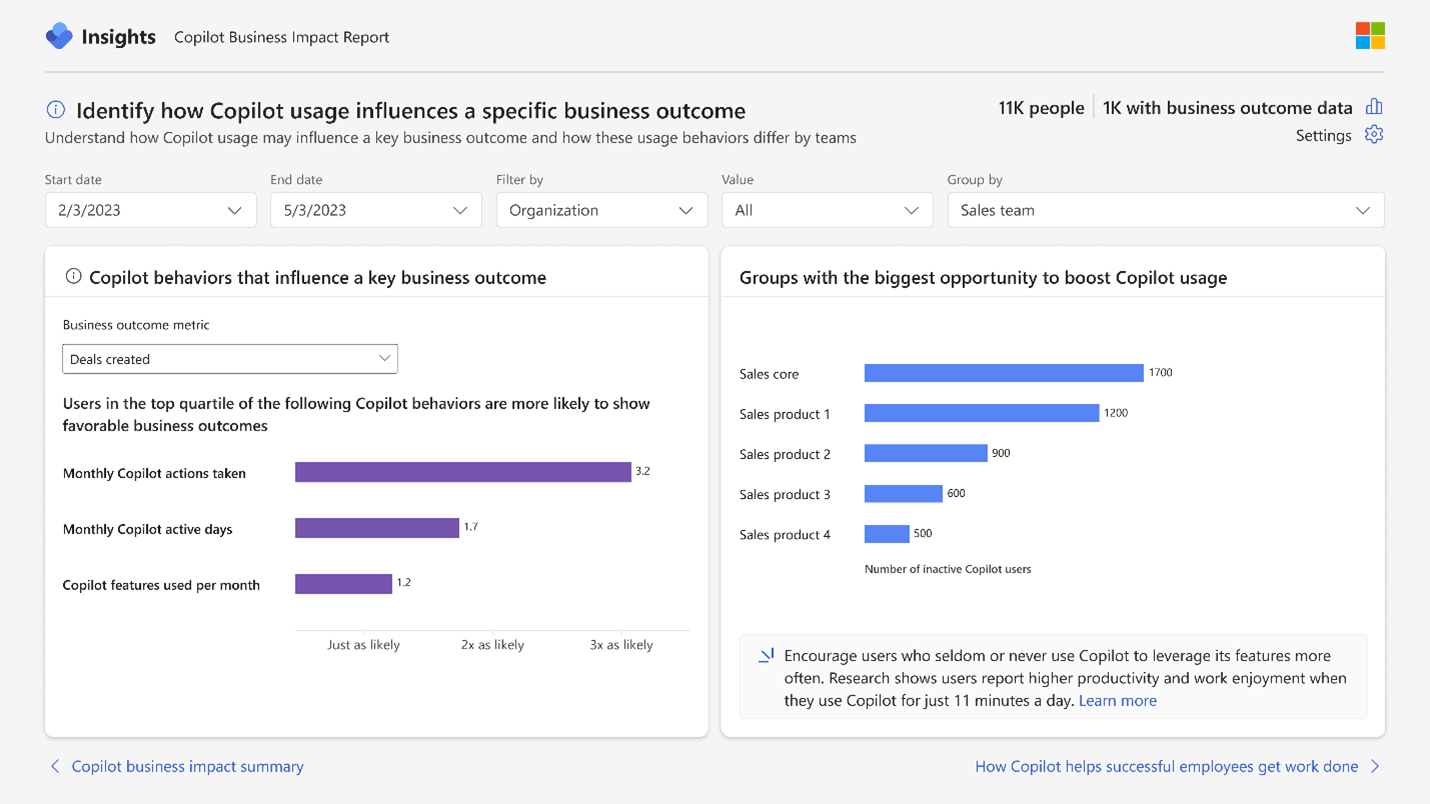Image resolution: width=1430 pixels, height=804 pixels.
Task: Click info icon beside the page heading
Action: click(56, 110)
